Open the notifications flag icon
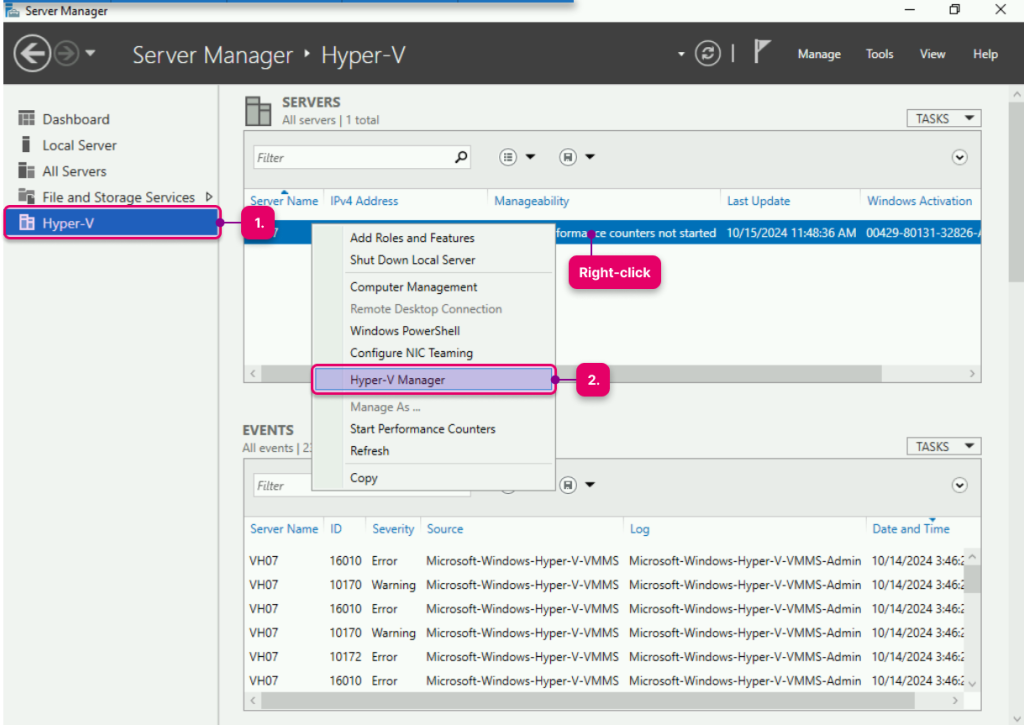Screen dimensions: 1024x725 tap(762, 54)
